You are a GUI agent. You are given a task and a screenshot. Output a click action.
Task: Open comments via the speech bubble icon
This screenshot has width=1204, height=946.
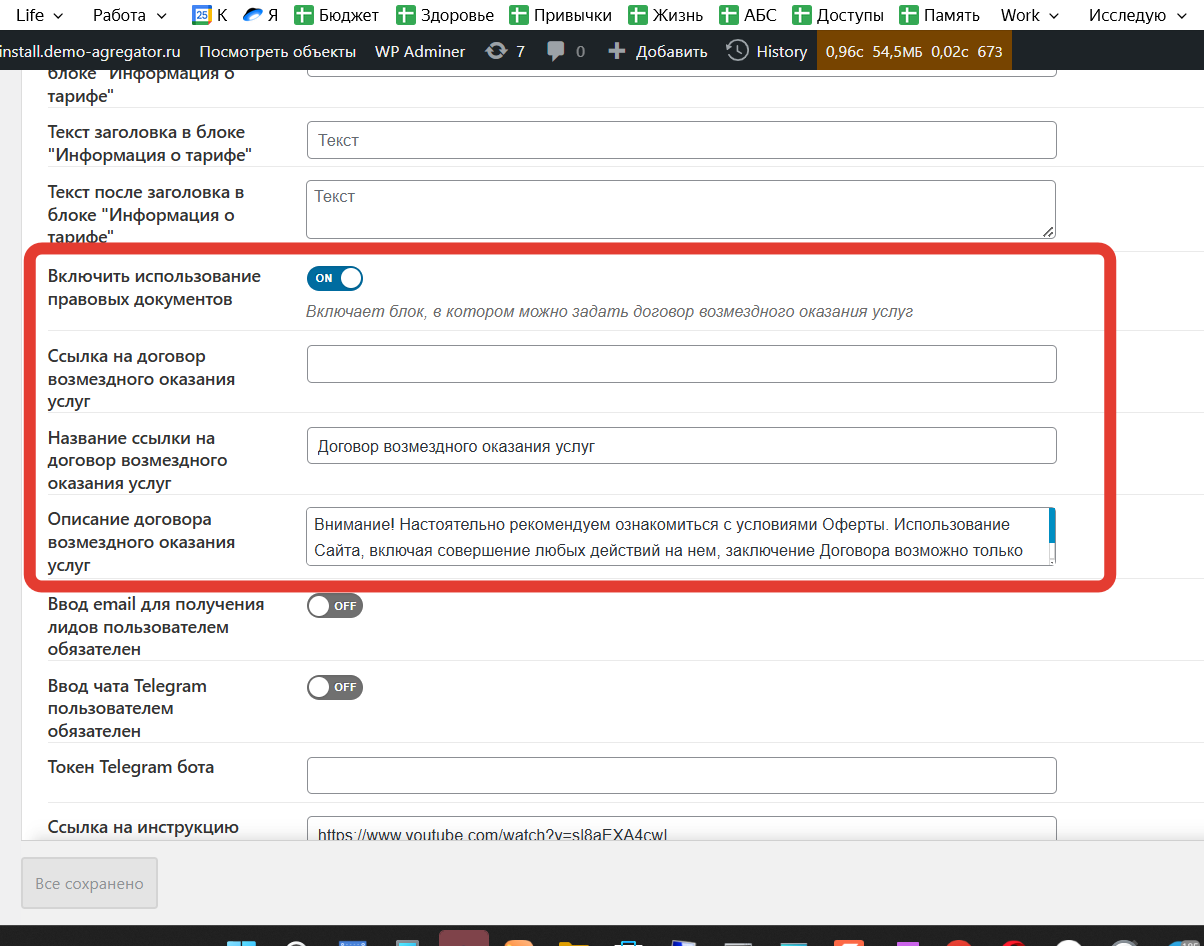coord(557,51)
